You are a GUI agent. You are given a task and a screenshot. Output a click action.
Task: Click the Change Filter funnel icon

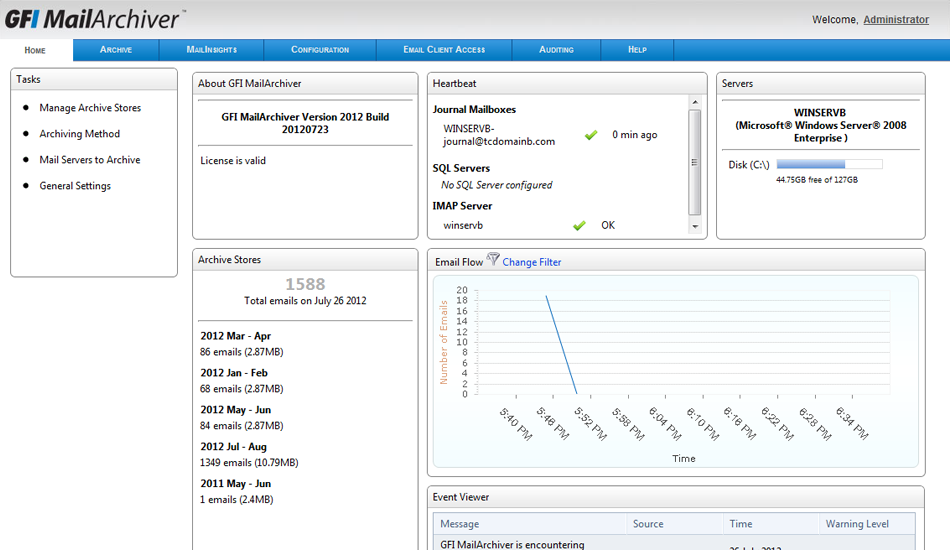[493, 259]
